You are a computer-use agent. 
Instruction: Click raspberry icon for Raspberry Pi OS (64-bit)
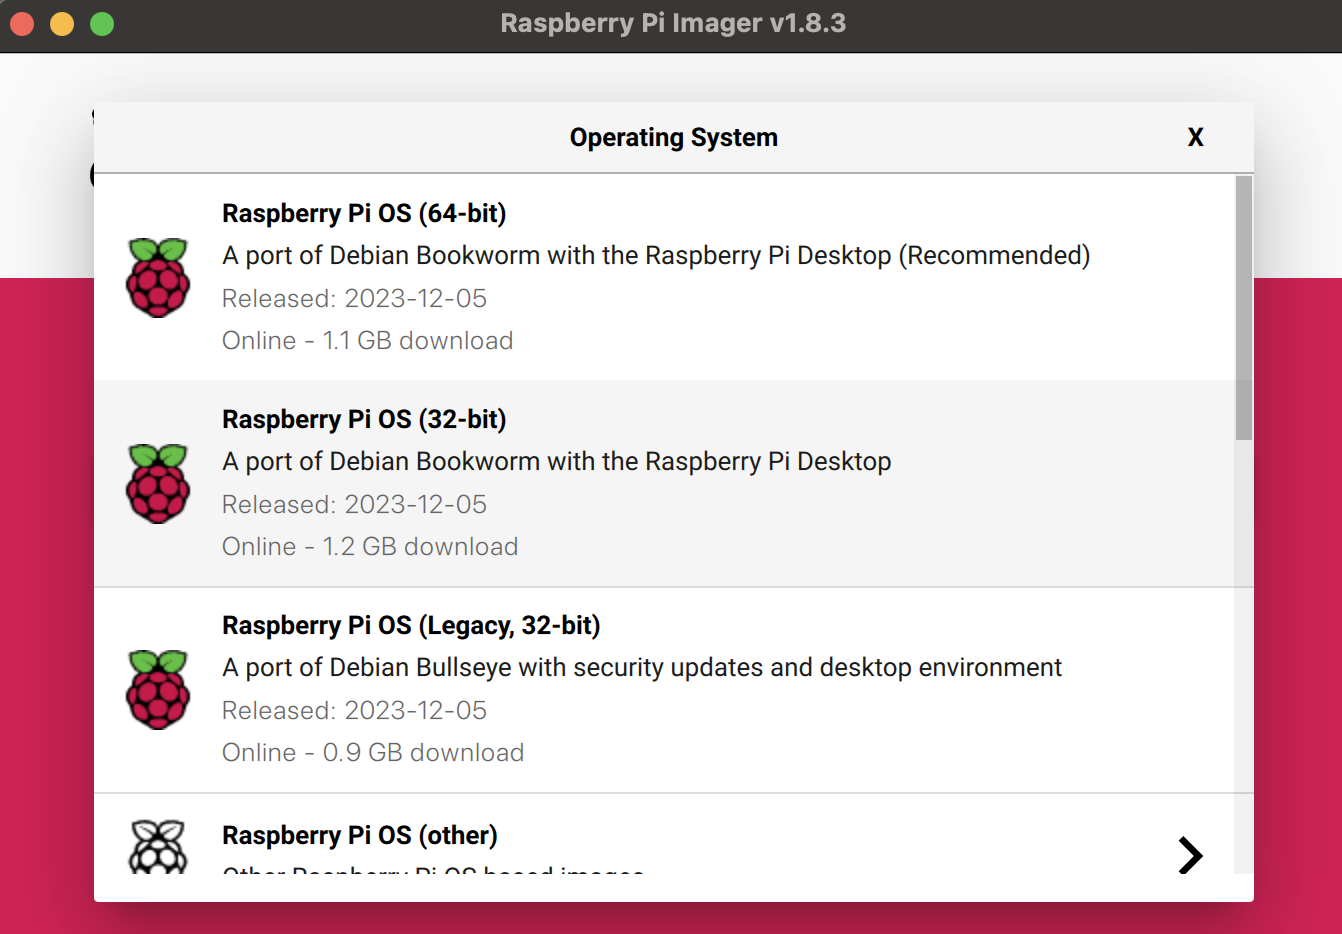(158, 277)
